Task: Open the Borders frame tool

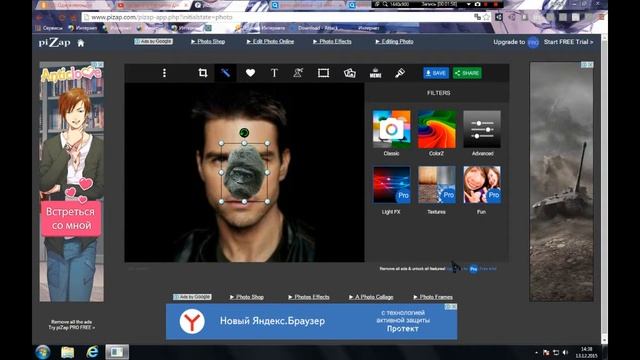Action: [x=323, y=73]
